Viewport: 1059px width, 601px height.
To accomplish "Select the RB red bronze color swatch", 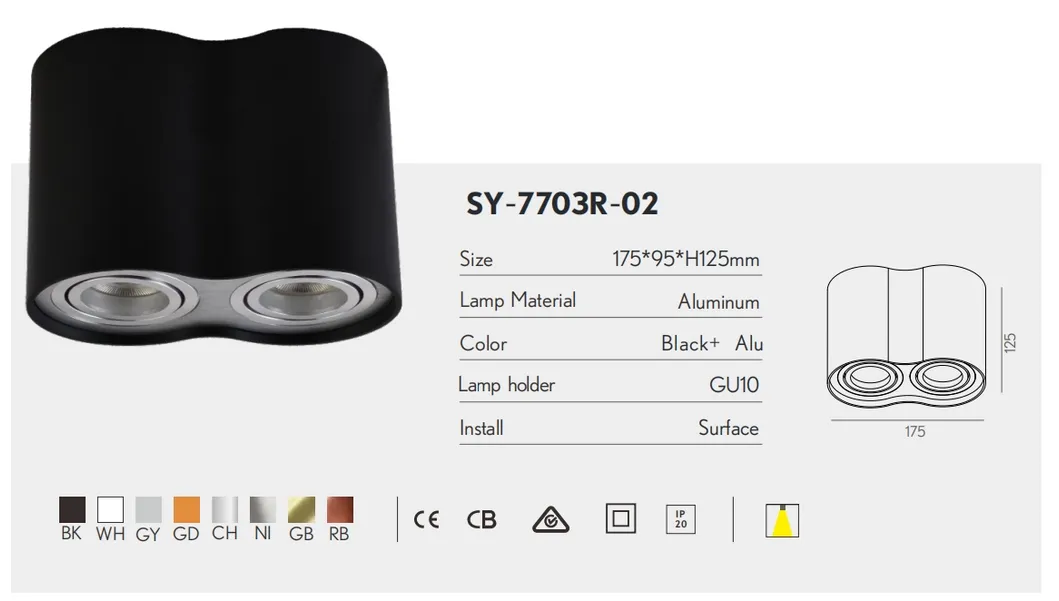I will 340,510.
